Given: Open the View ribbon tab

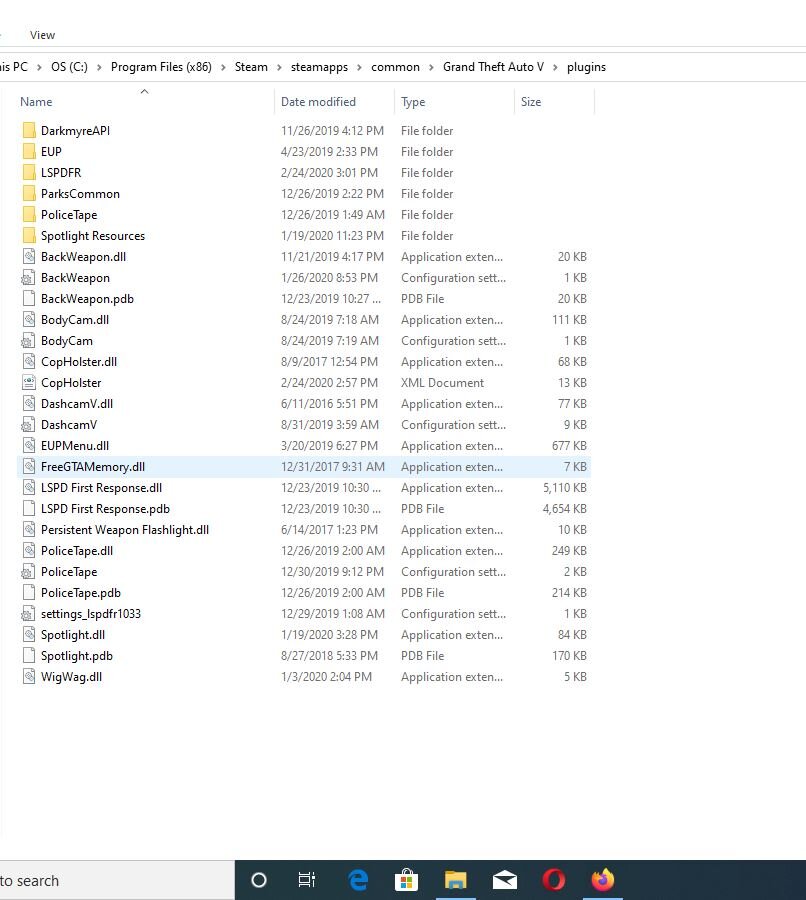Looking at the screenshot, I should pyautogui.click(x=42, y=35).
